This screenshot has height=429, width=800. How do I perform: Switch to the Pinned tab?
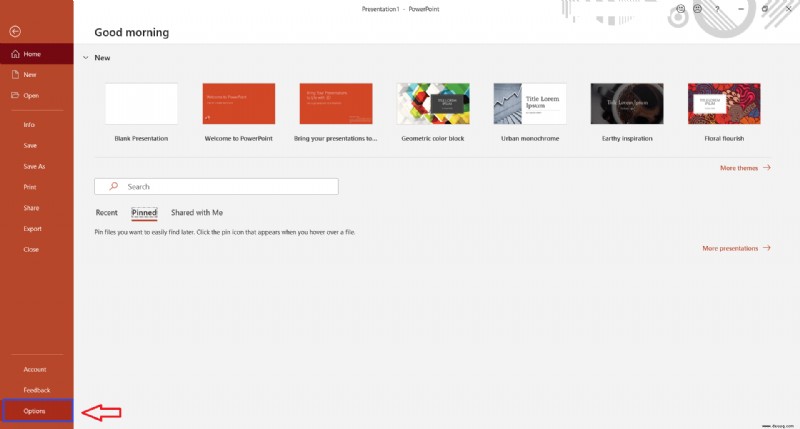144,213
